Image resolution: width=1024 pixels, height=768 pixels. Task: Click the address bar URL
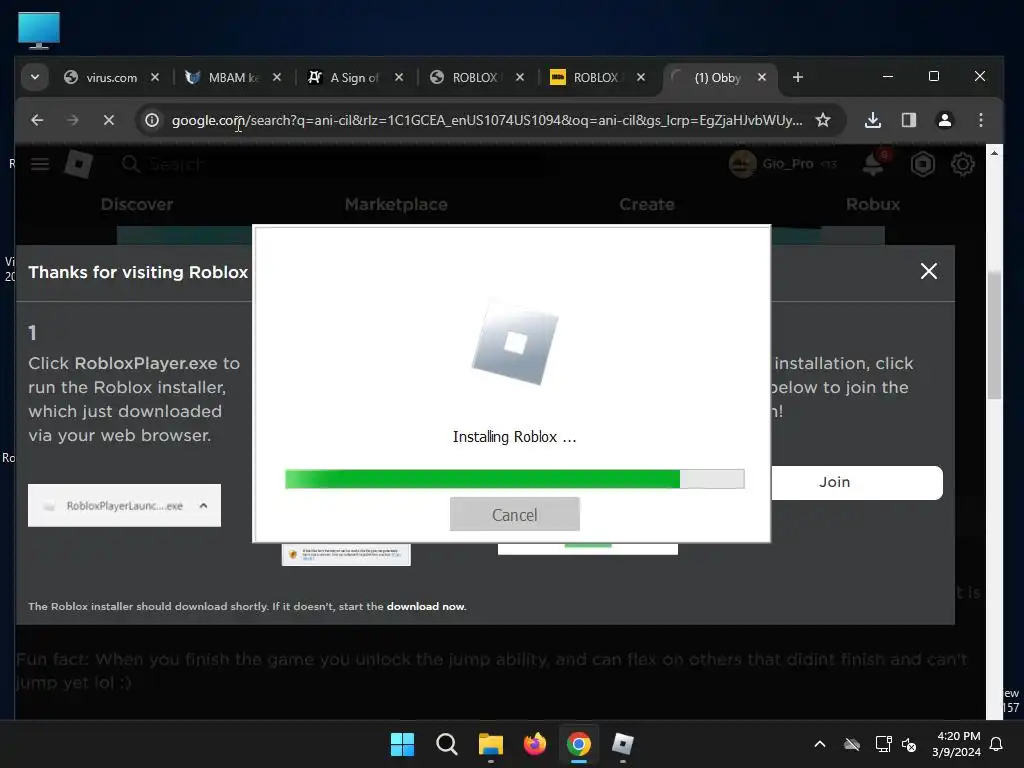pos(487,120)
